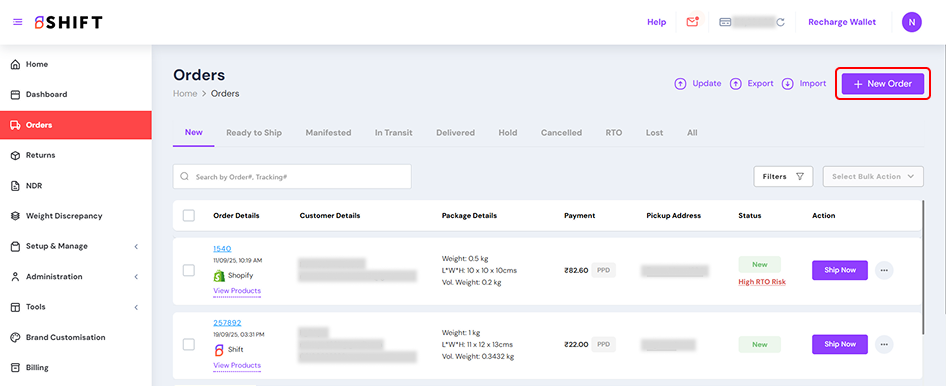This screenshot has width=946, height=386.
Task: Switch to the In Transit tab
Action: click(393, 133)
